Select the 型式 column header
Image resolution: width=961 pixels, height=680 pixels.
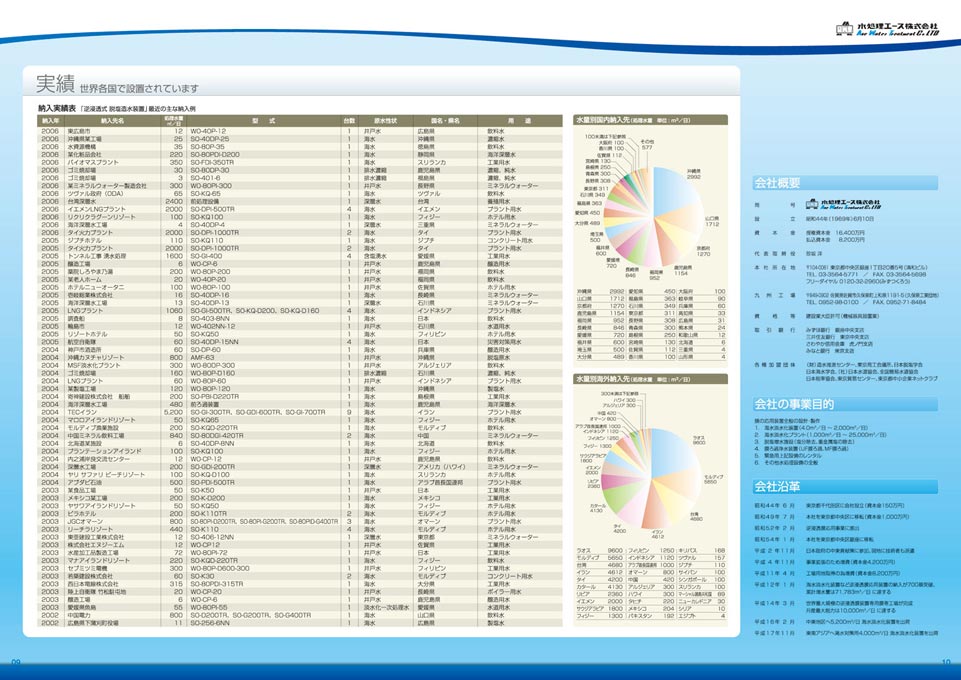coord(264,121)
